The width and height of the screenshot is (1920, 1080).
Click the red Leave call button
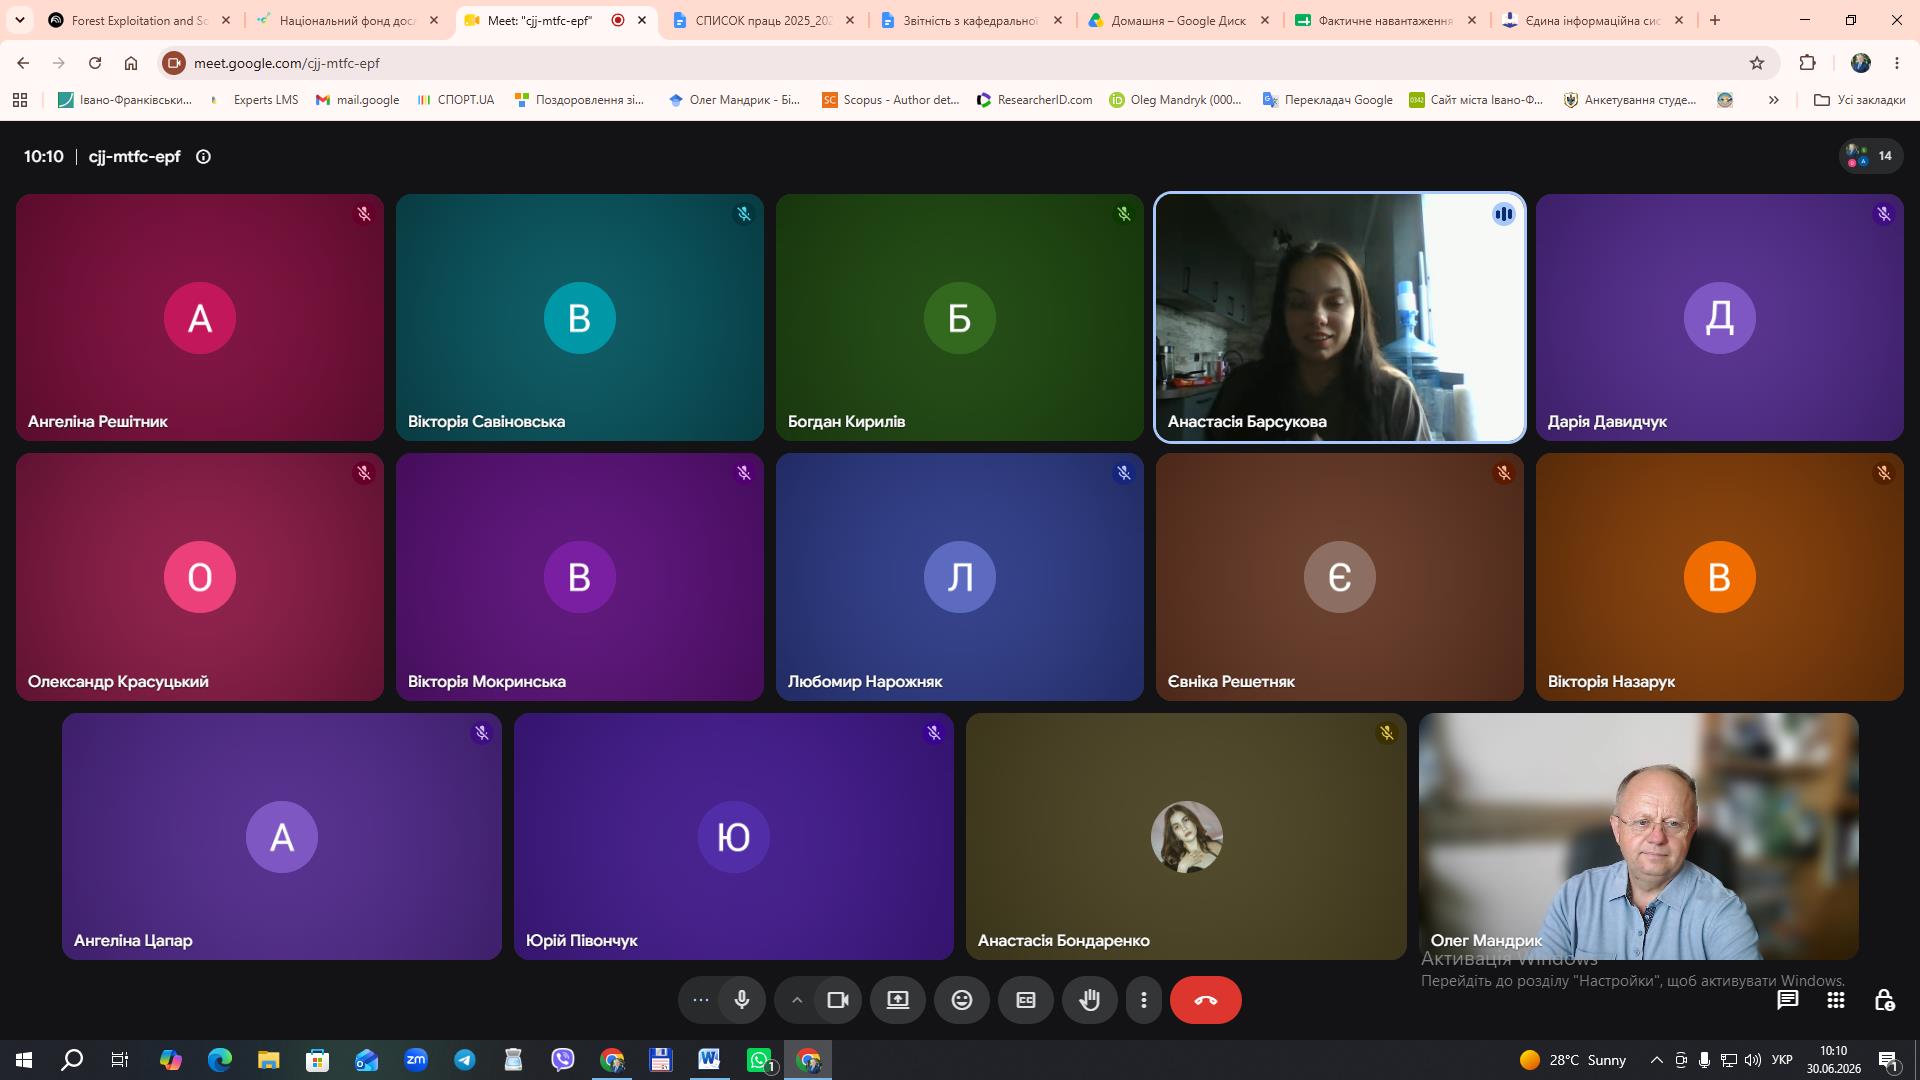[x=1205, y=1000]
